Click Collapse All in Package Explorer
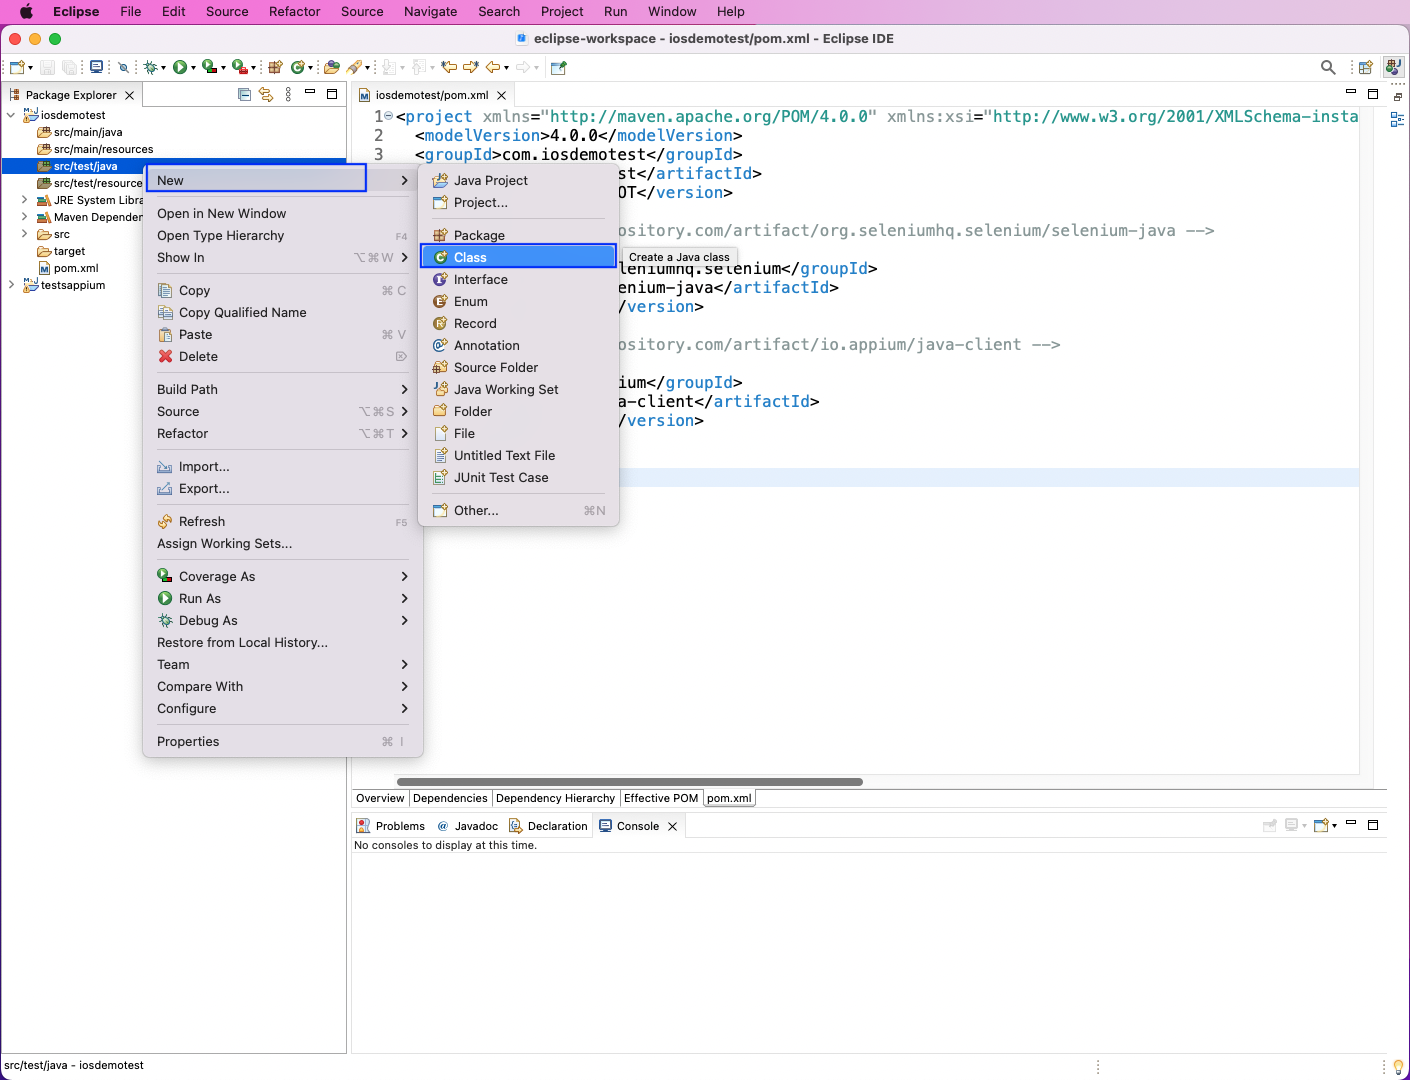The image size is (1410, 1080). tap(244, 94)
